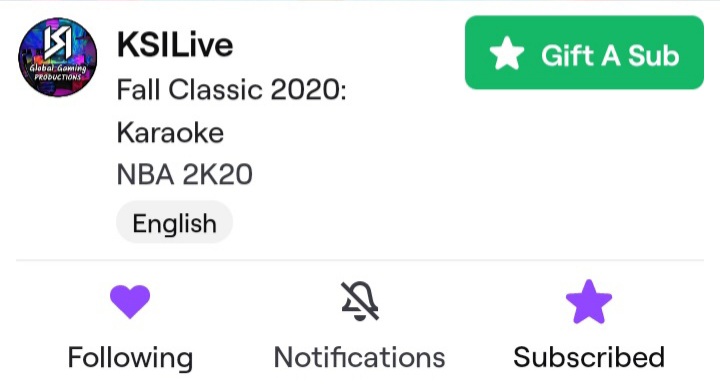Toggle subscription via the Subscribed label
The height and width of the screenshot is (386, 720).
tap(589, 357)
